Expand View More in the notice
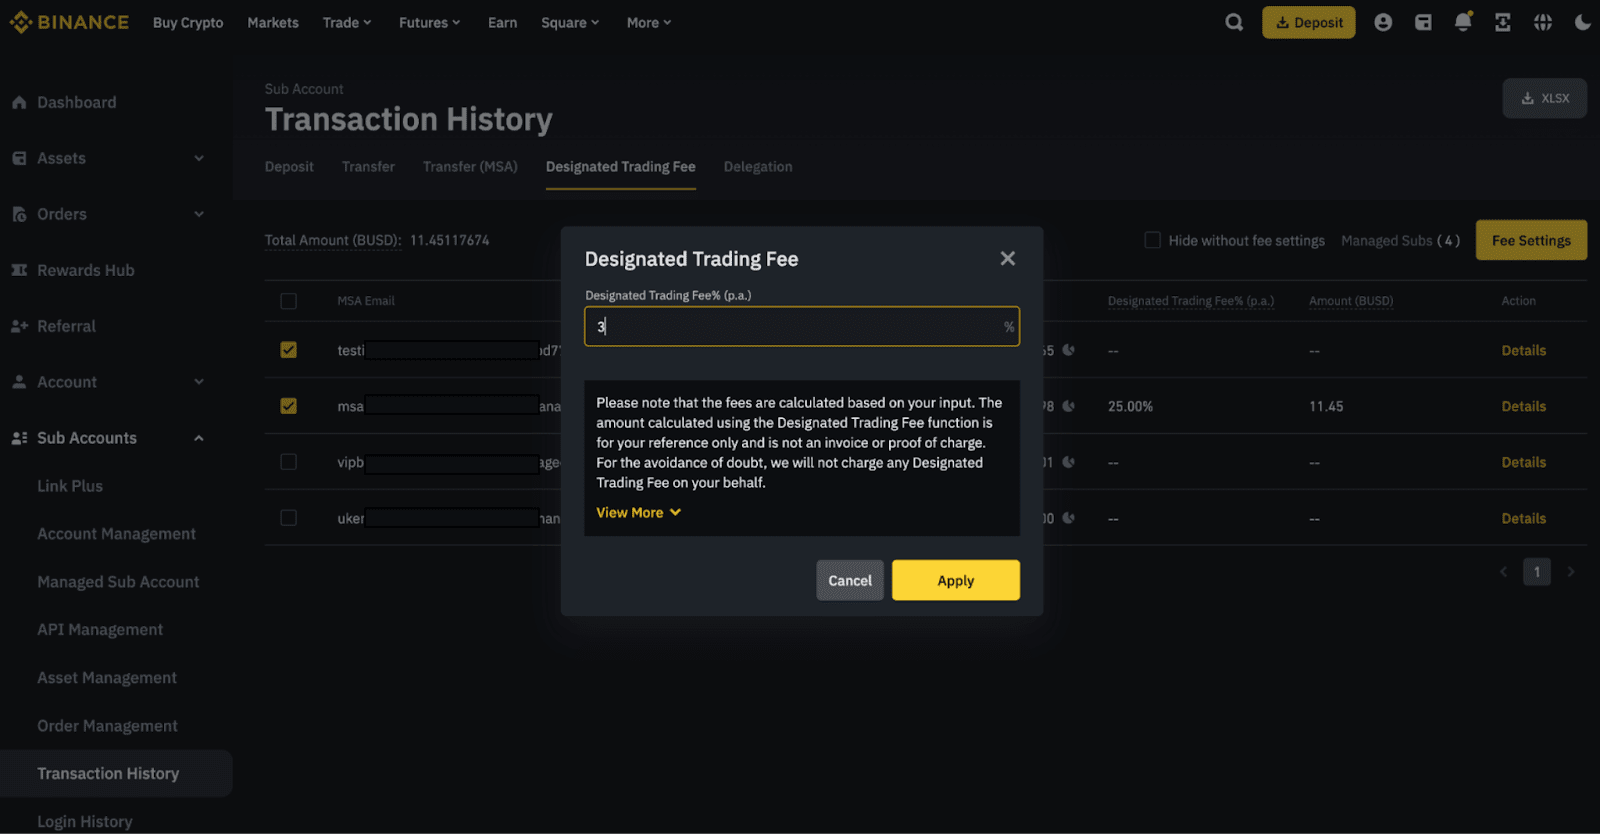 (x=638, y=512)
